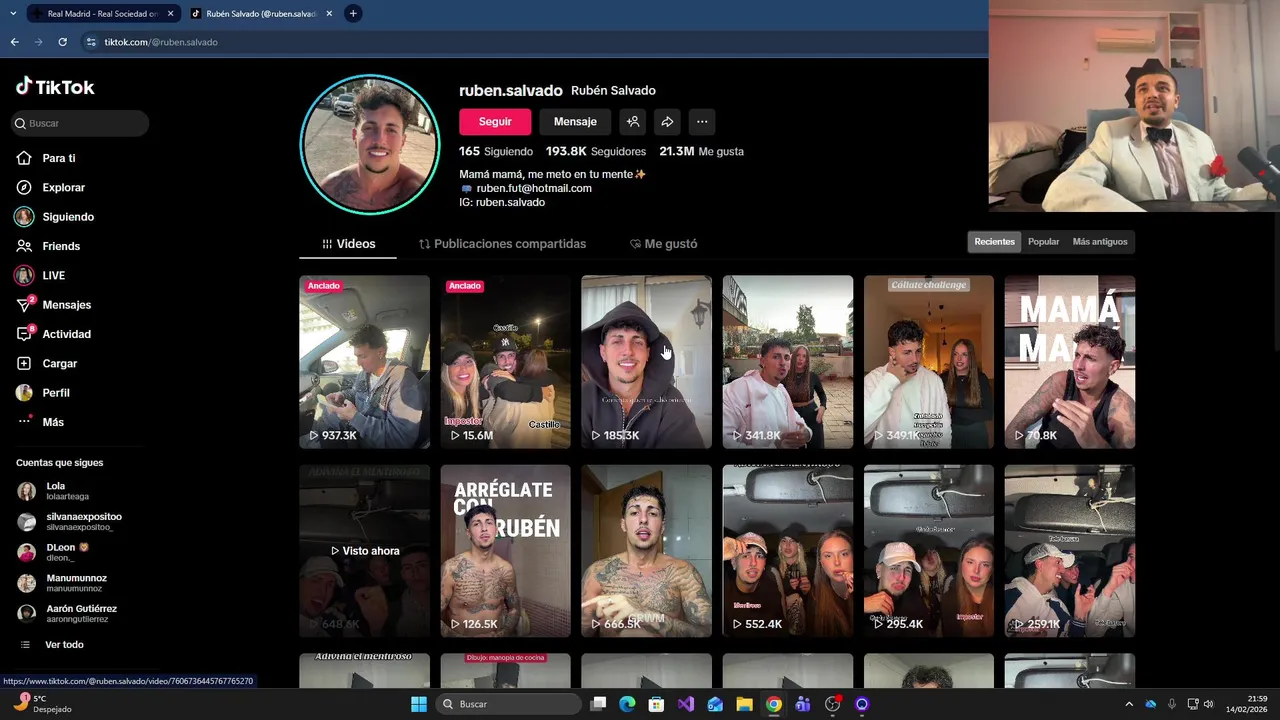Open the 193.8K Seguidores list
Viewport: 1280px width, 720px height.
pos(596,151)
